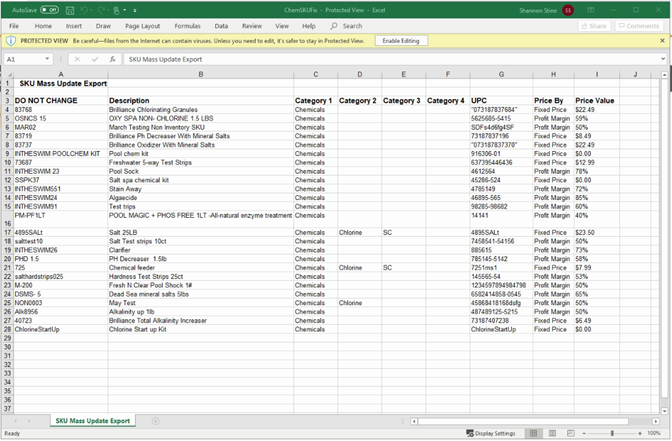Image resolution: width=672 pixels, height=441 pixels.
Task: Select the SKU Mass Update Export sheet tab
Action: [x=93, y=421]
